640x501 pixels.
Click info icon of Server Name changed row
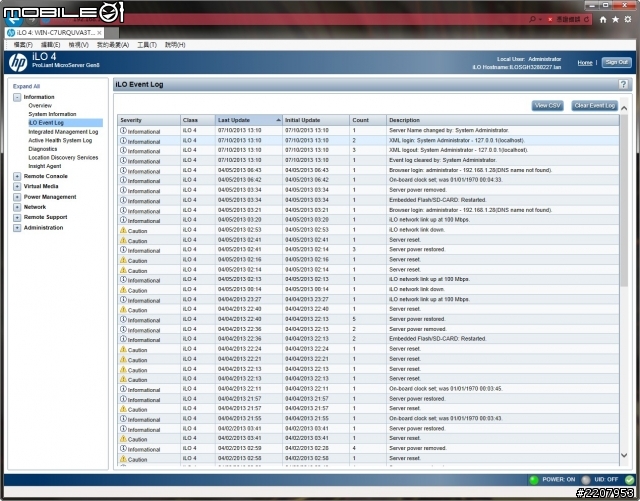[x=123, y=131]
